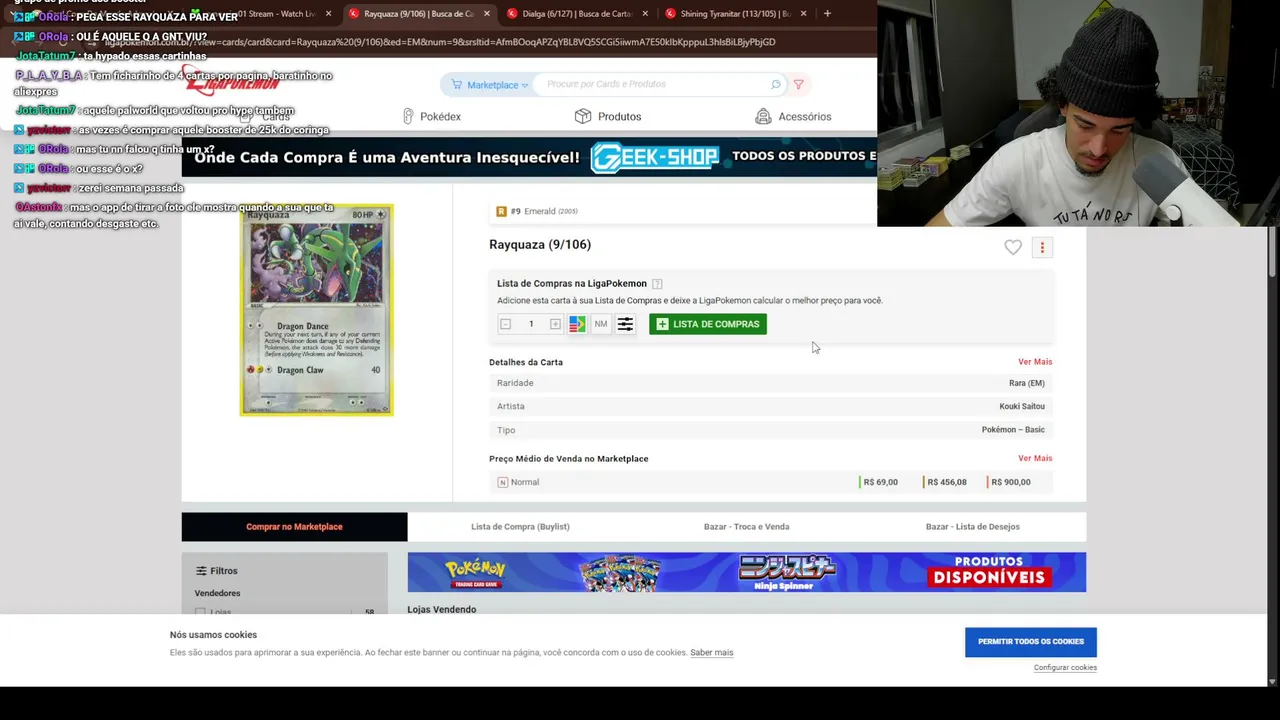The image size is (1280, 720).
Task: Open the Saber mais cookie link
Action: tap(711, 652)
